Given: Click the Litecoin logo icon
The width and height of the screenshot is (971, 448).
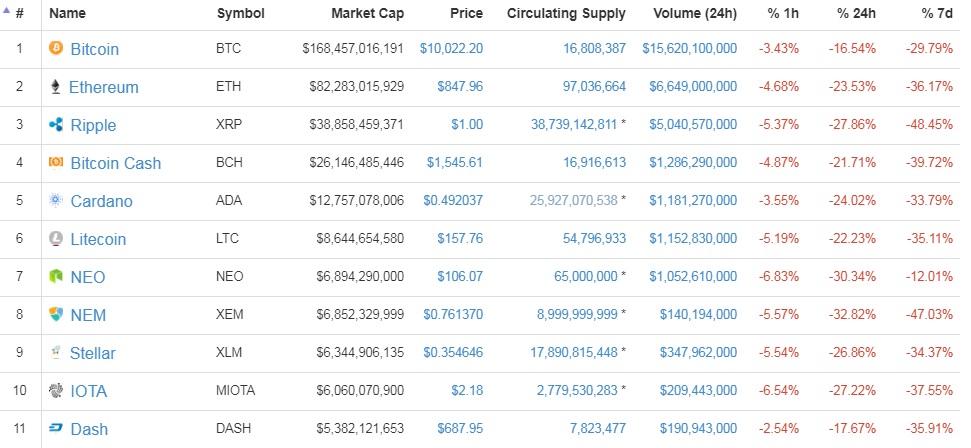Looking at the screenshot, I should [x=56, y=239].
